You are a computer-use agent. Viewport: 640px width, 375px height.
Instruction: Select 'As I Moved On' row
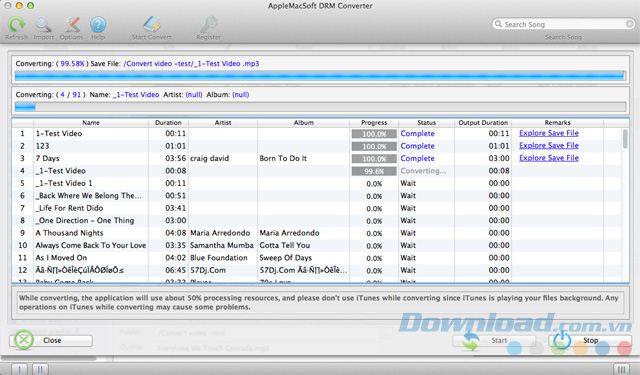tap(316, 258)
